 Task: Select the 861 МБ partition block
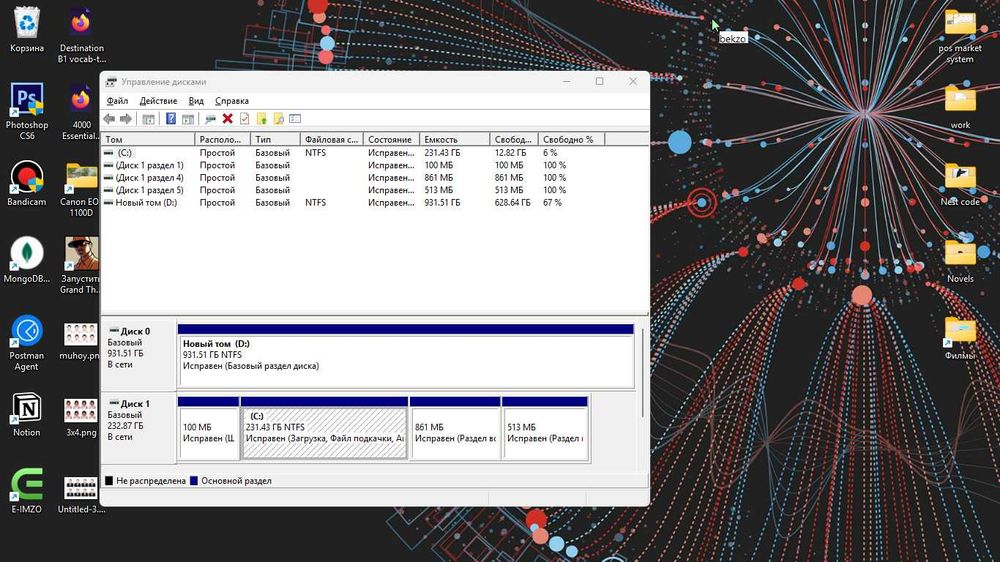pos(455,428)
